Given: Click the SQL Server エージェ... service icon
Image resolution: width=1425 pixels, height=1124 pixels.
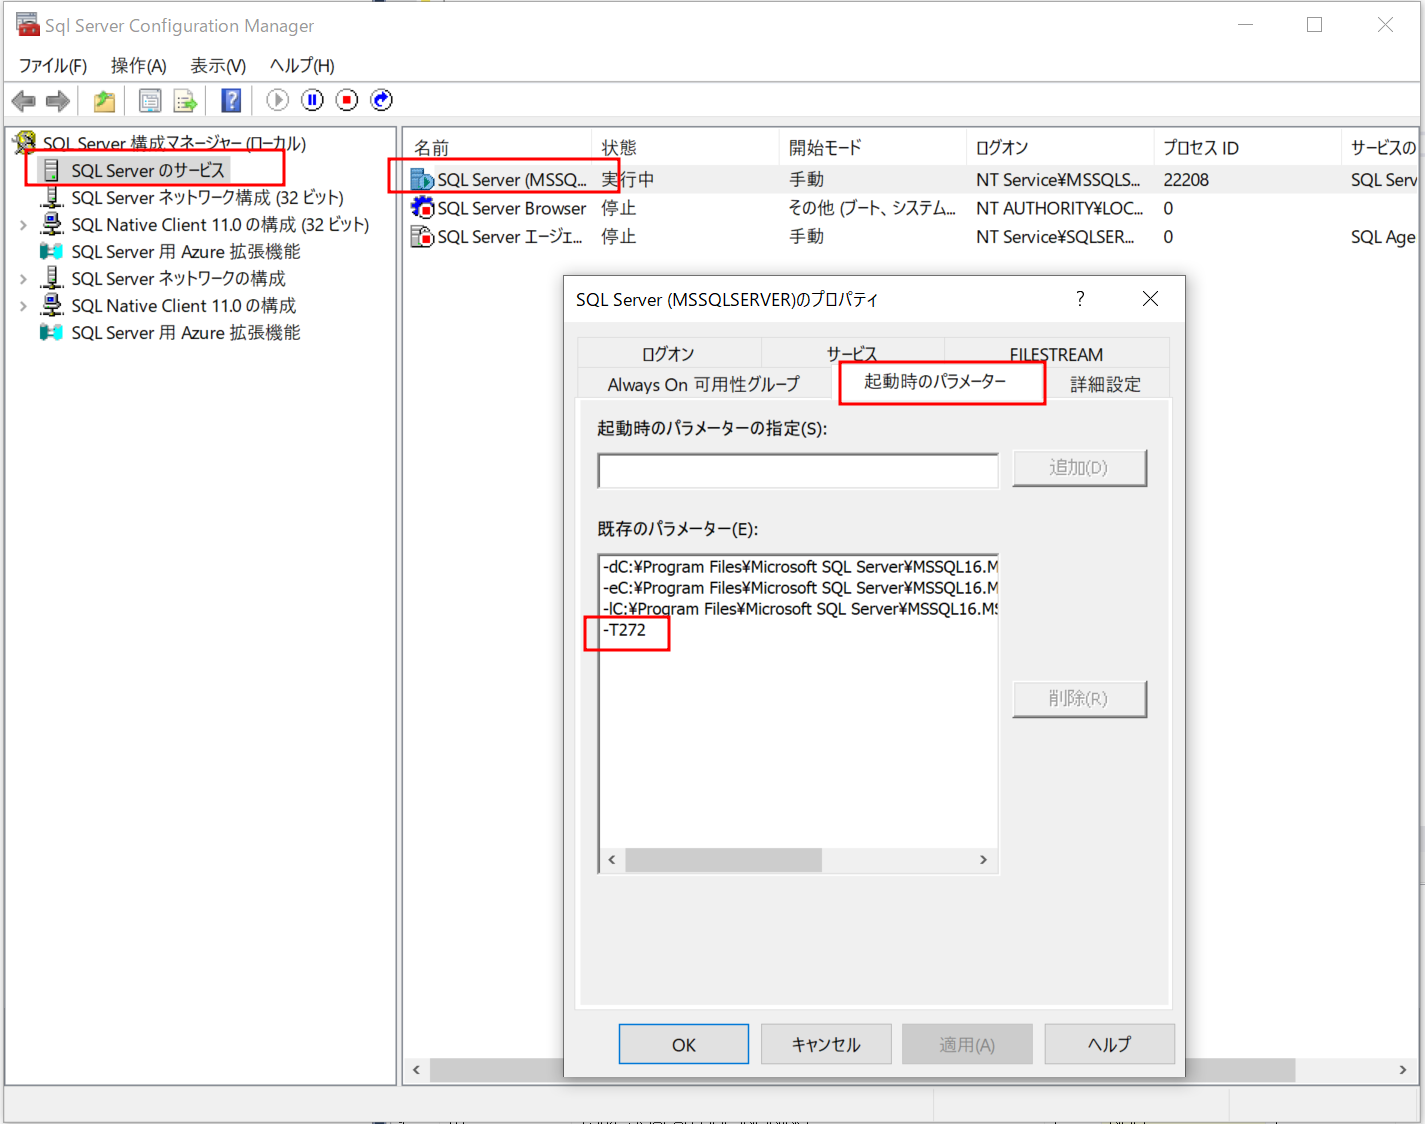Looking at the screenshot, I should pos(423,237).
